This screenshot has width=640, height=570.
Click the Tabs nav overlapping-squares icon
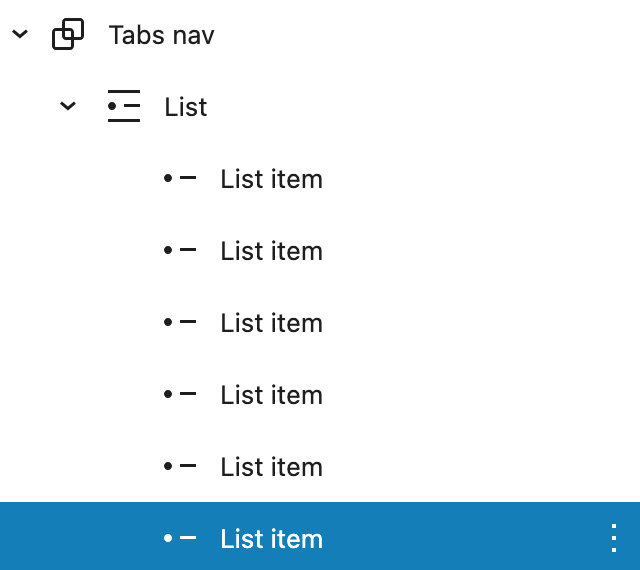68,34
